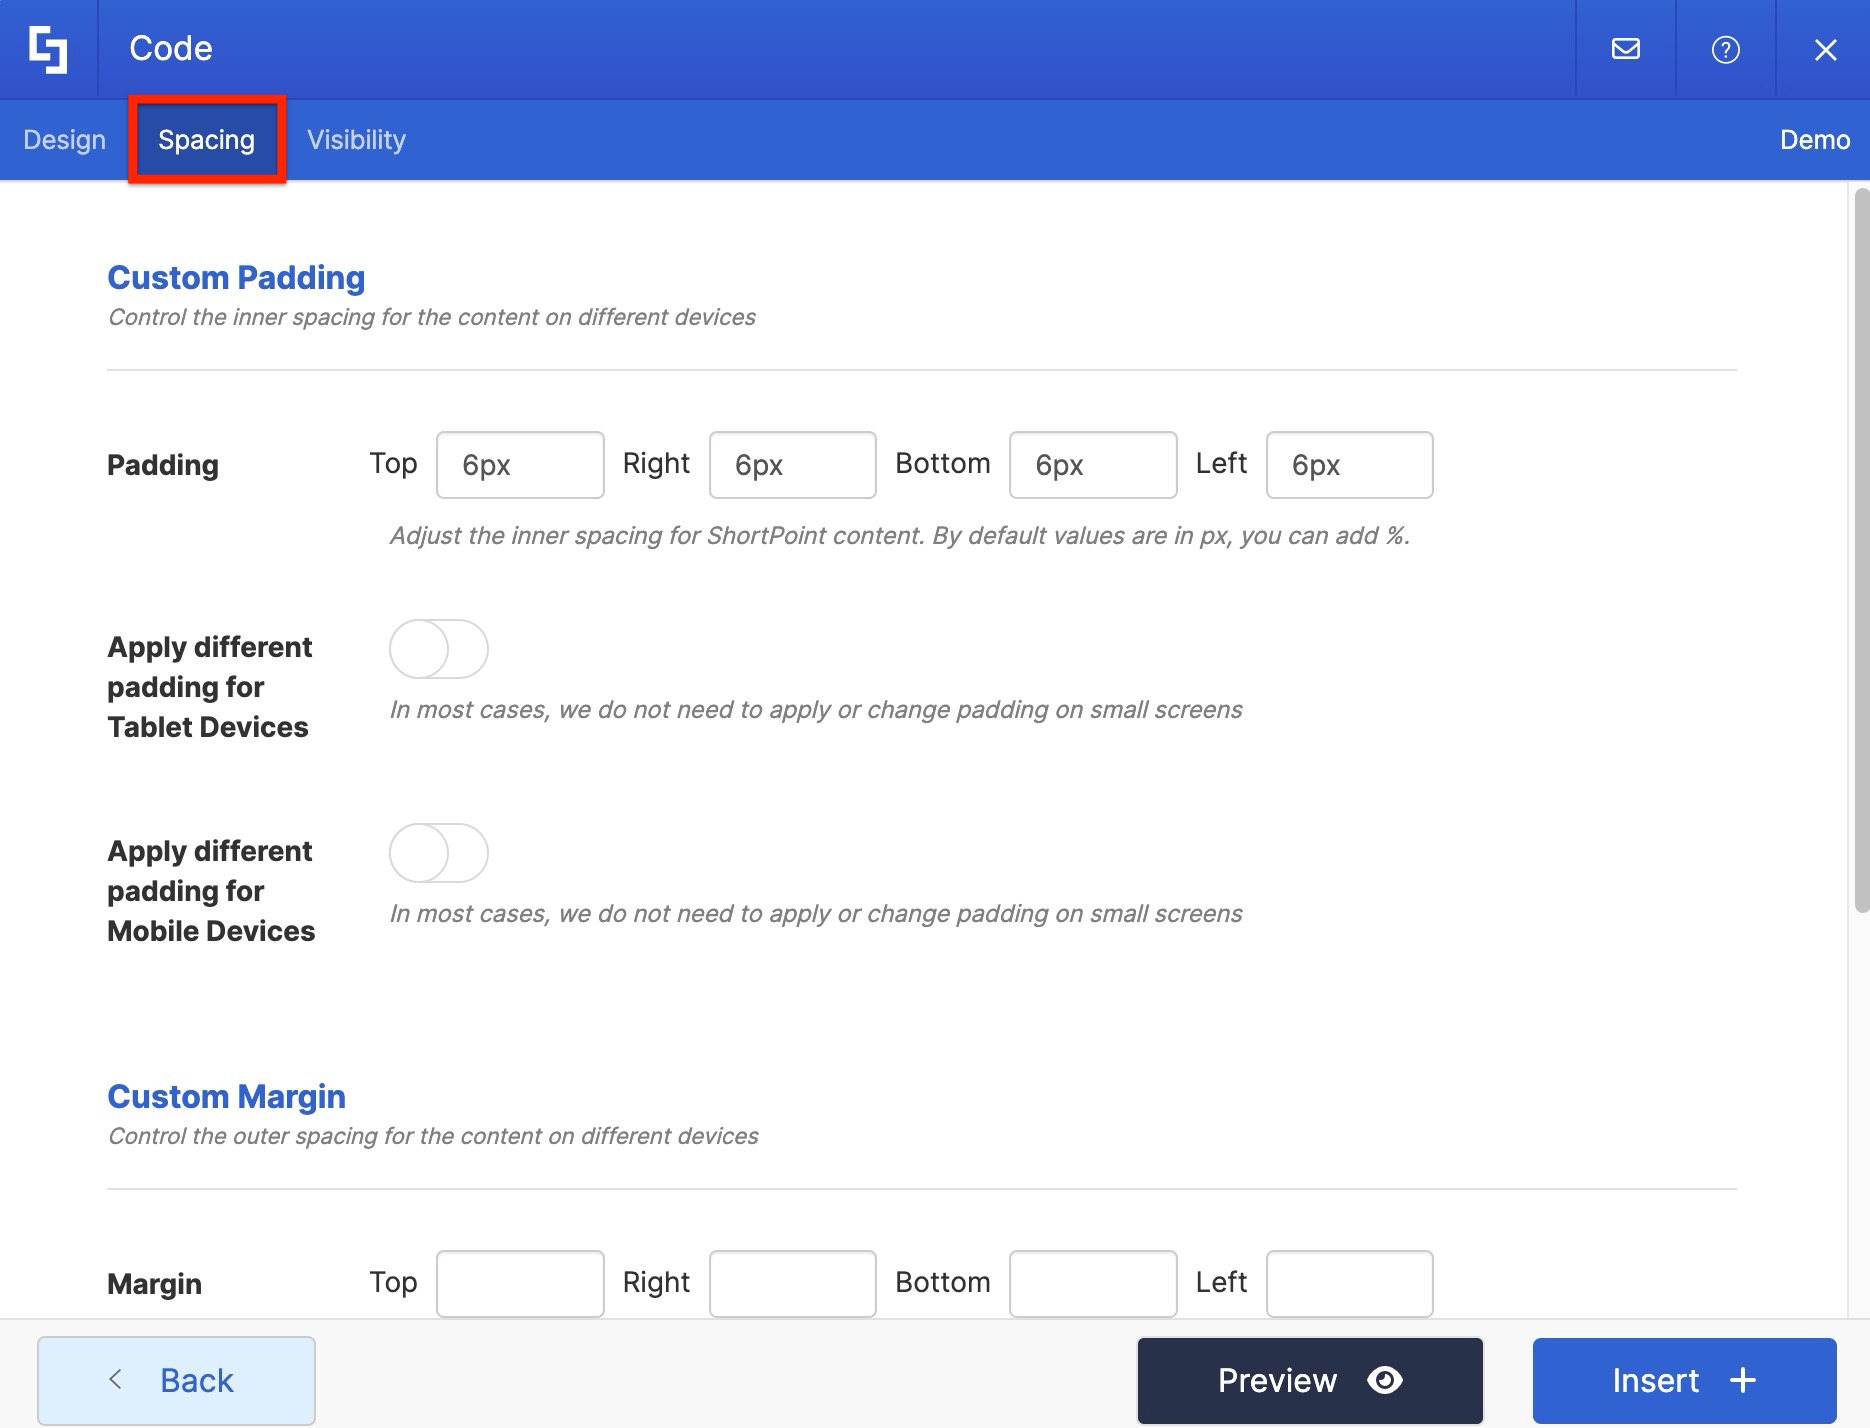Click the Margin Left field

pos(1350,1284)
